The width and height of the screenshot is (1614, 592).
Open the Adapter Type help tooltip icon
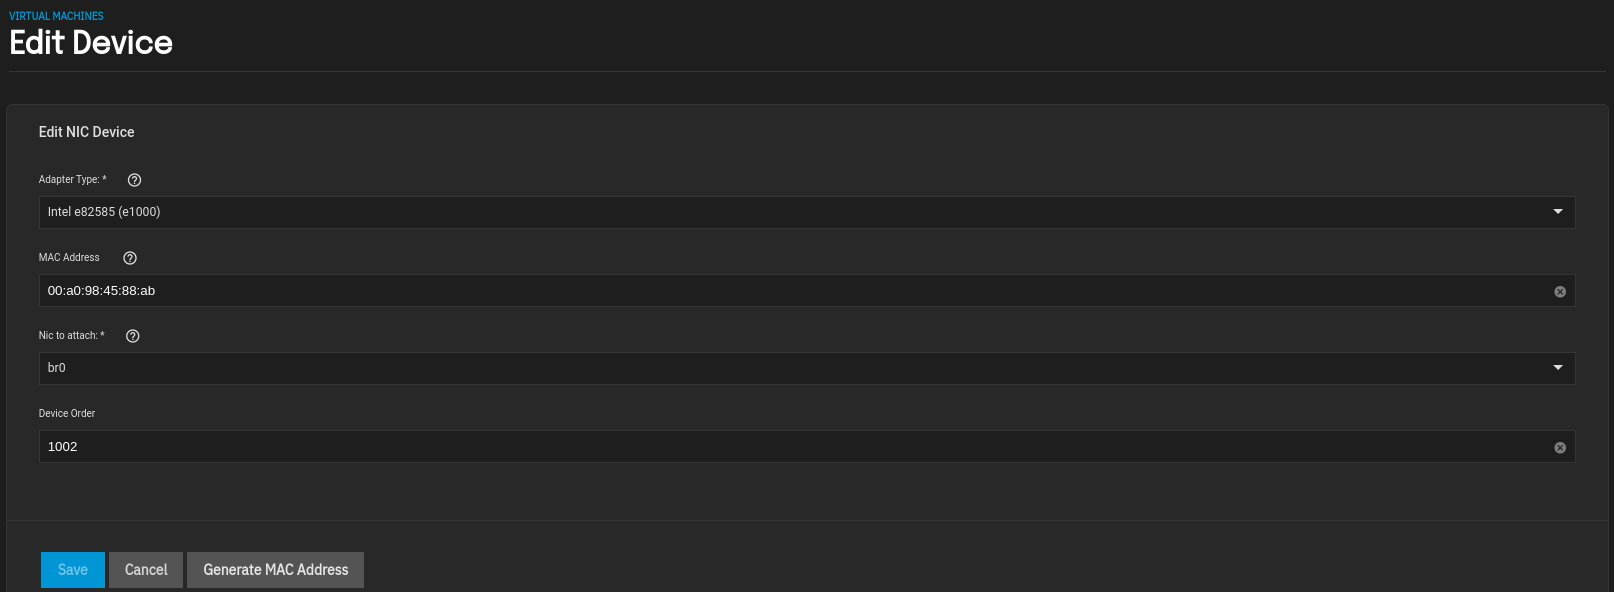134,180
